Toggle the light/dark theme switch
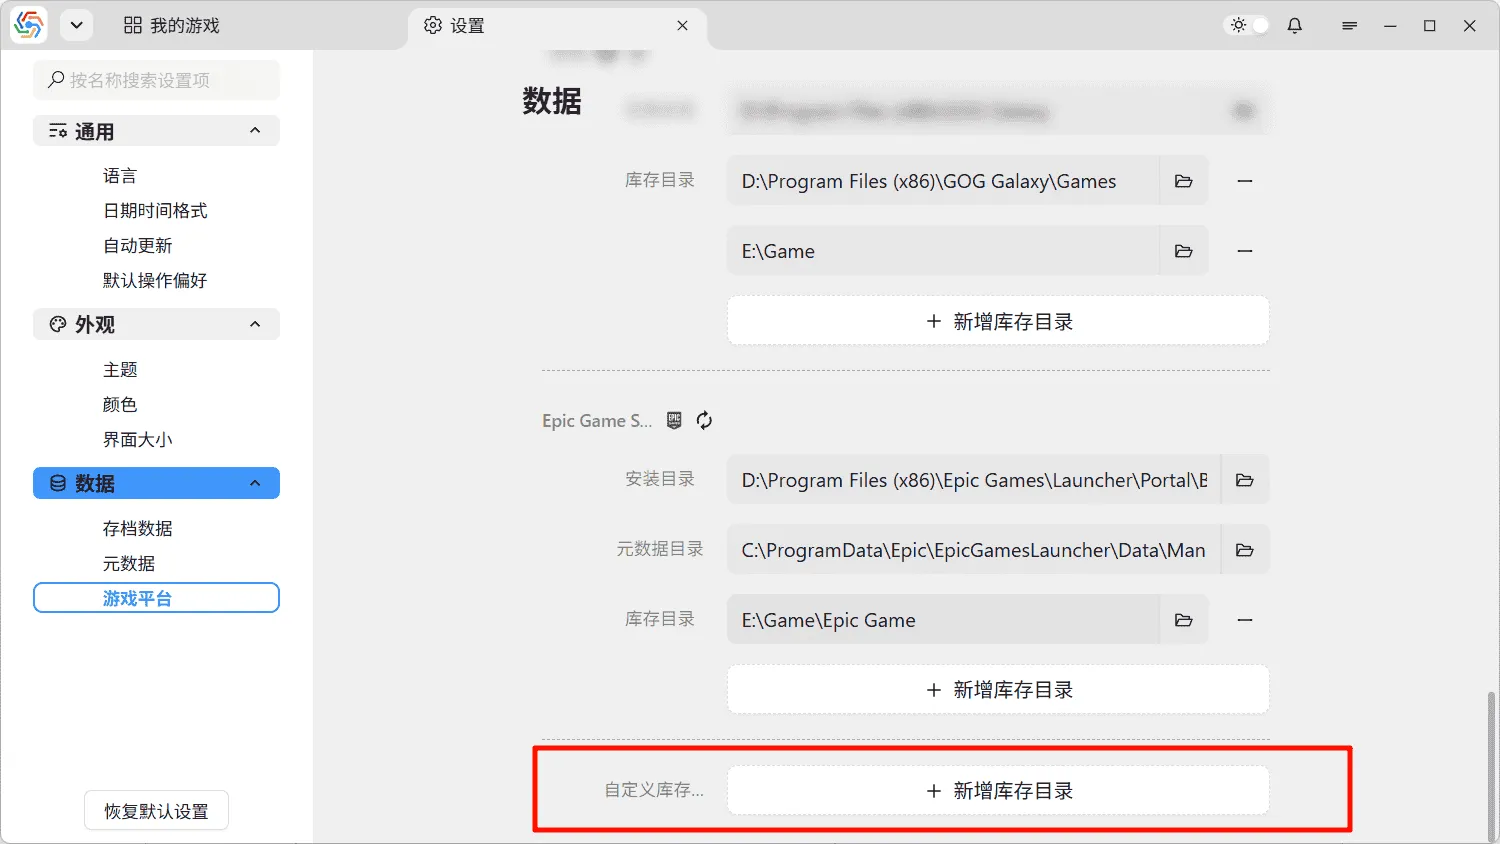This screenshot has height=844, width=1500. [1249, 26]
